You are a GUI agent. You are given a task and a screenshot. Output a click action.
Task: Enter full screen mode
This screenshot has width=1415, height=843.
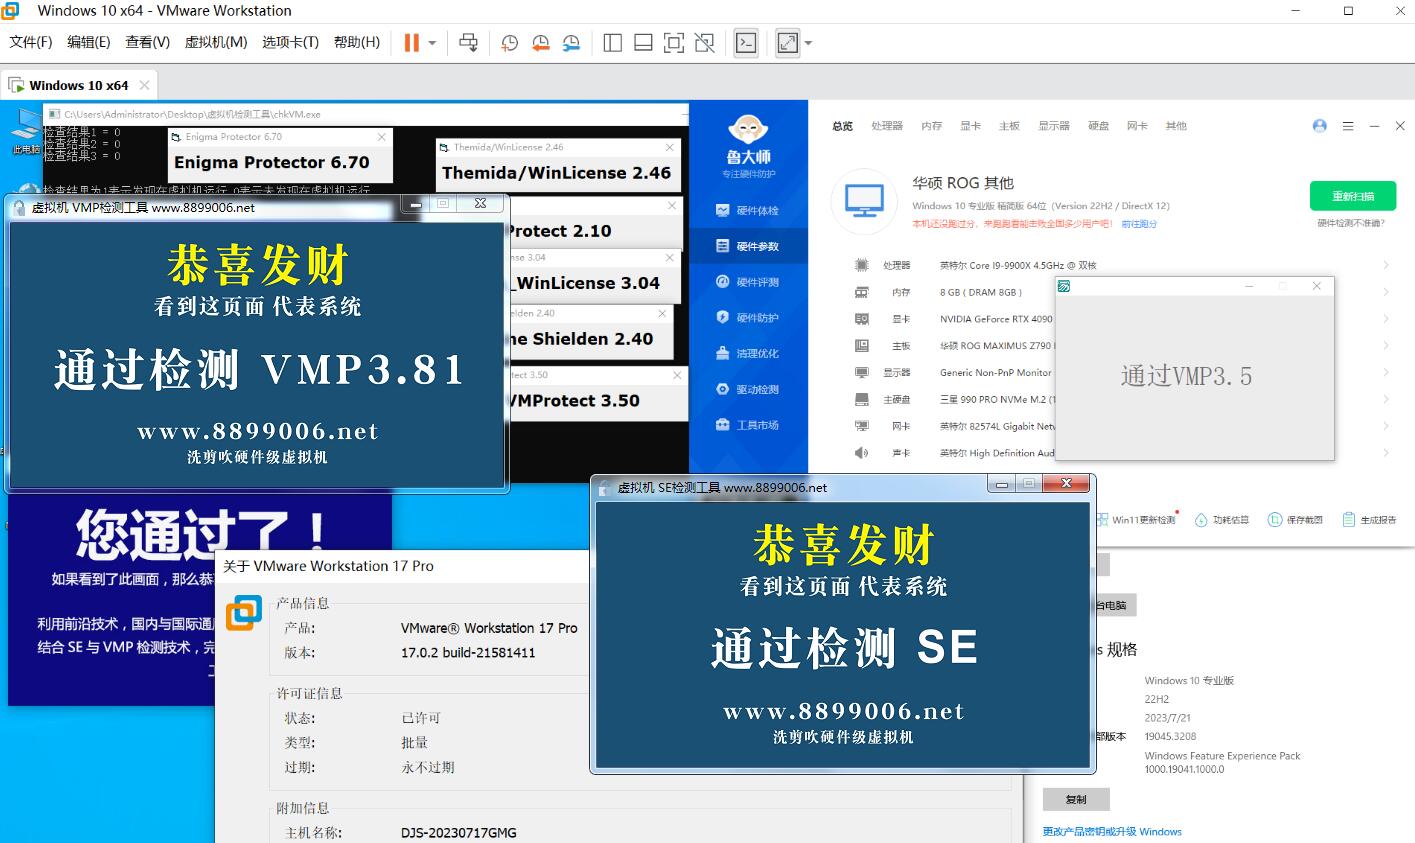pos(674,43)
